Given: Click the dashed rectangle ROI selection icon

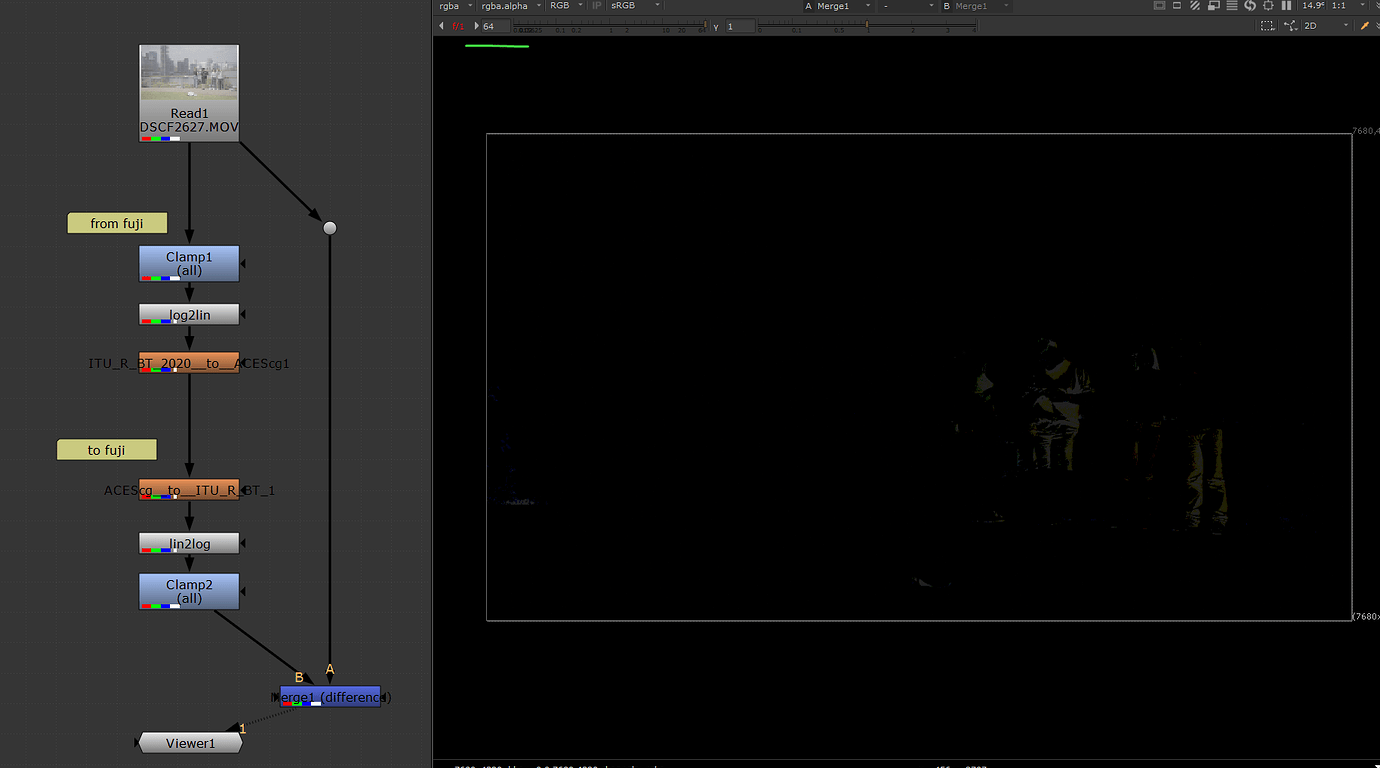Looking at the screenshot, I should click(x=1267, y=26).
